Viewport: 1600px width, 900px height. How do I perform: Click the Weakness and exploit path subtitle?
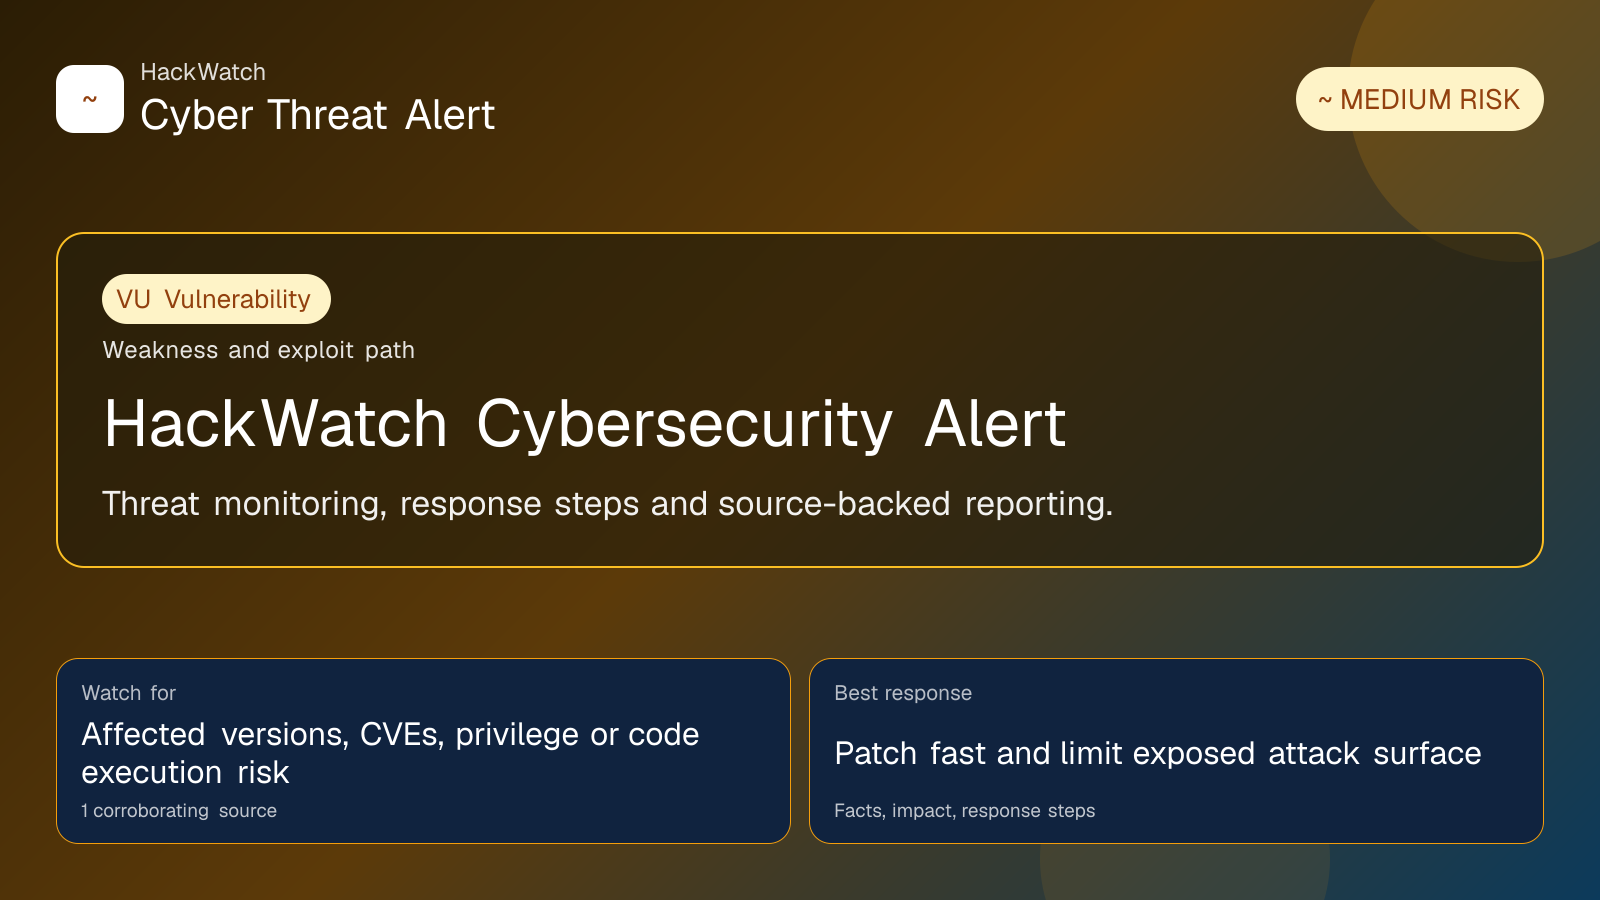[x=258, y=350]
